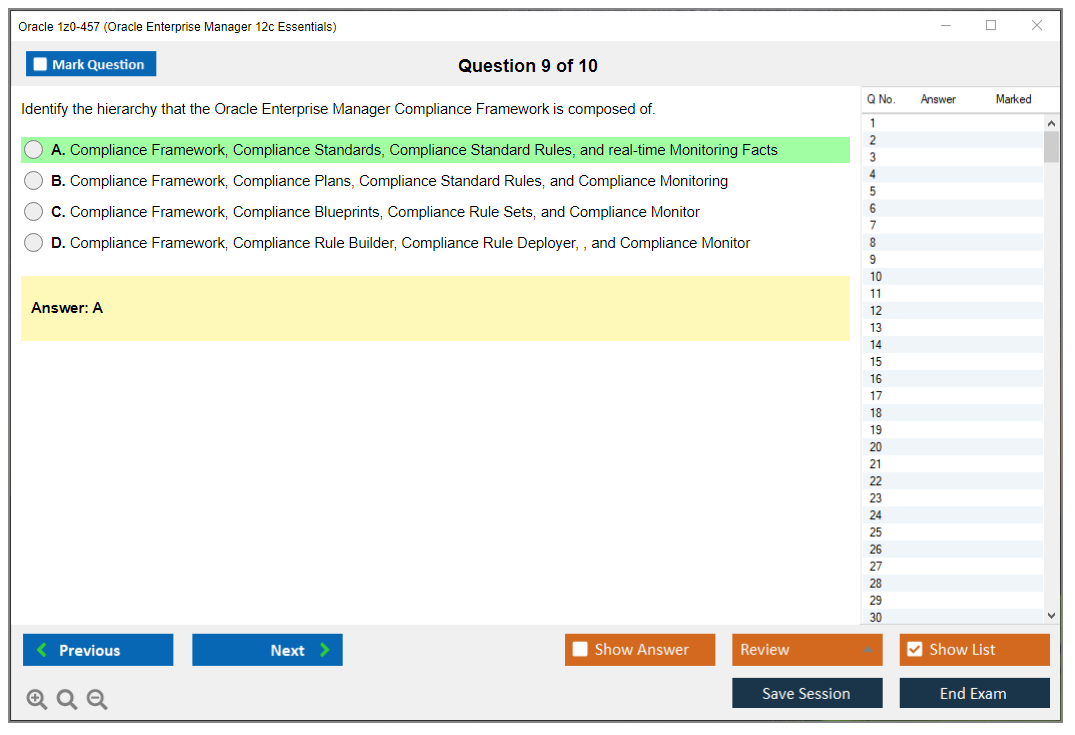Save progress via Save Session
Image resolution: width=1075 pixels, height=735 pixels.
tap(806, 692)
